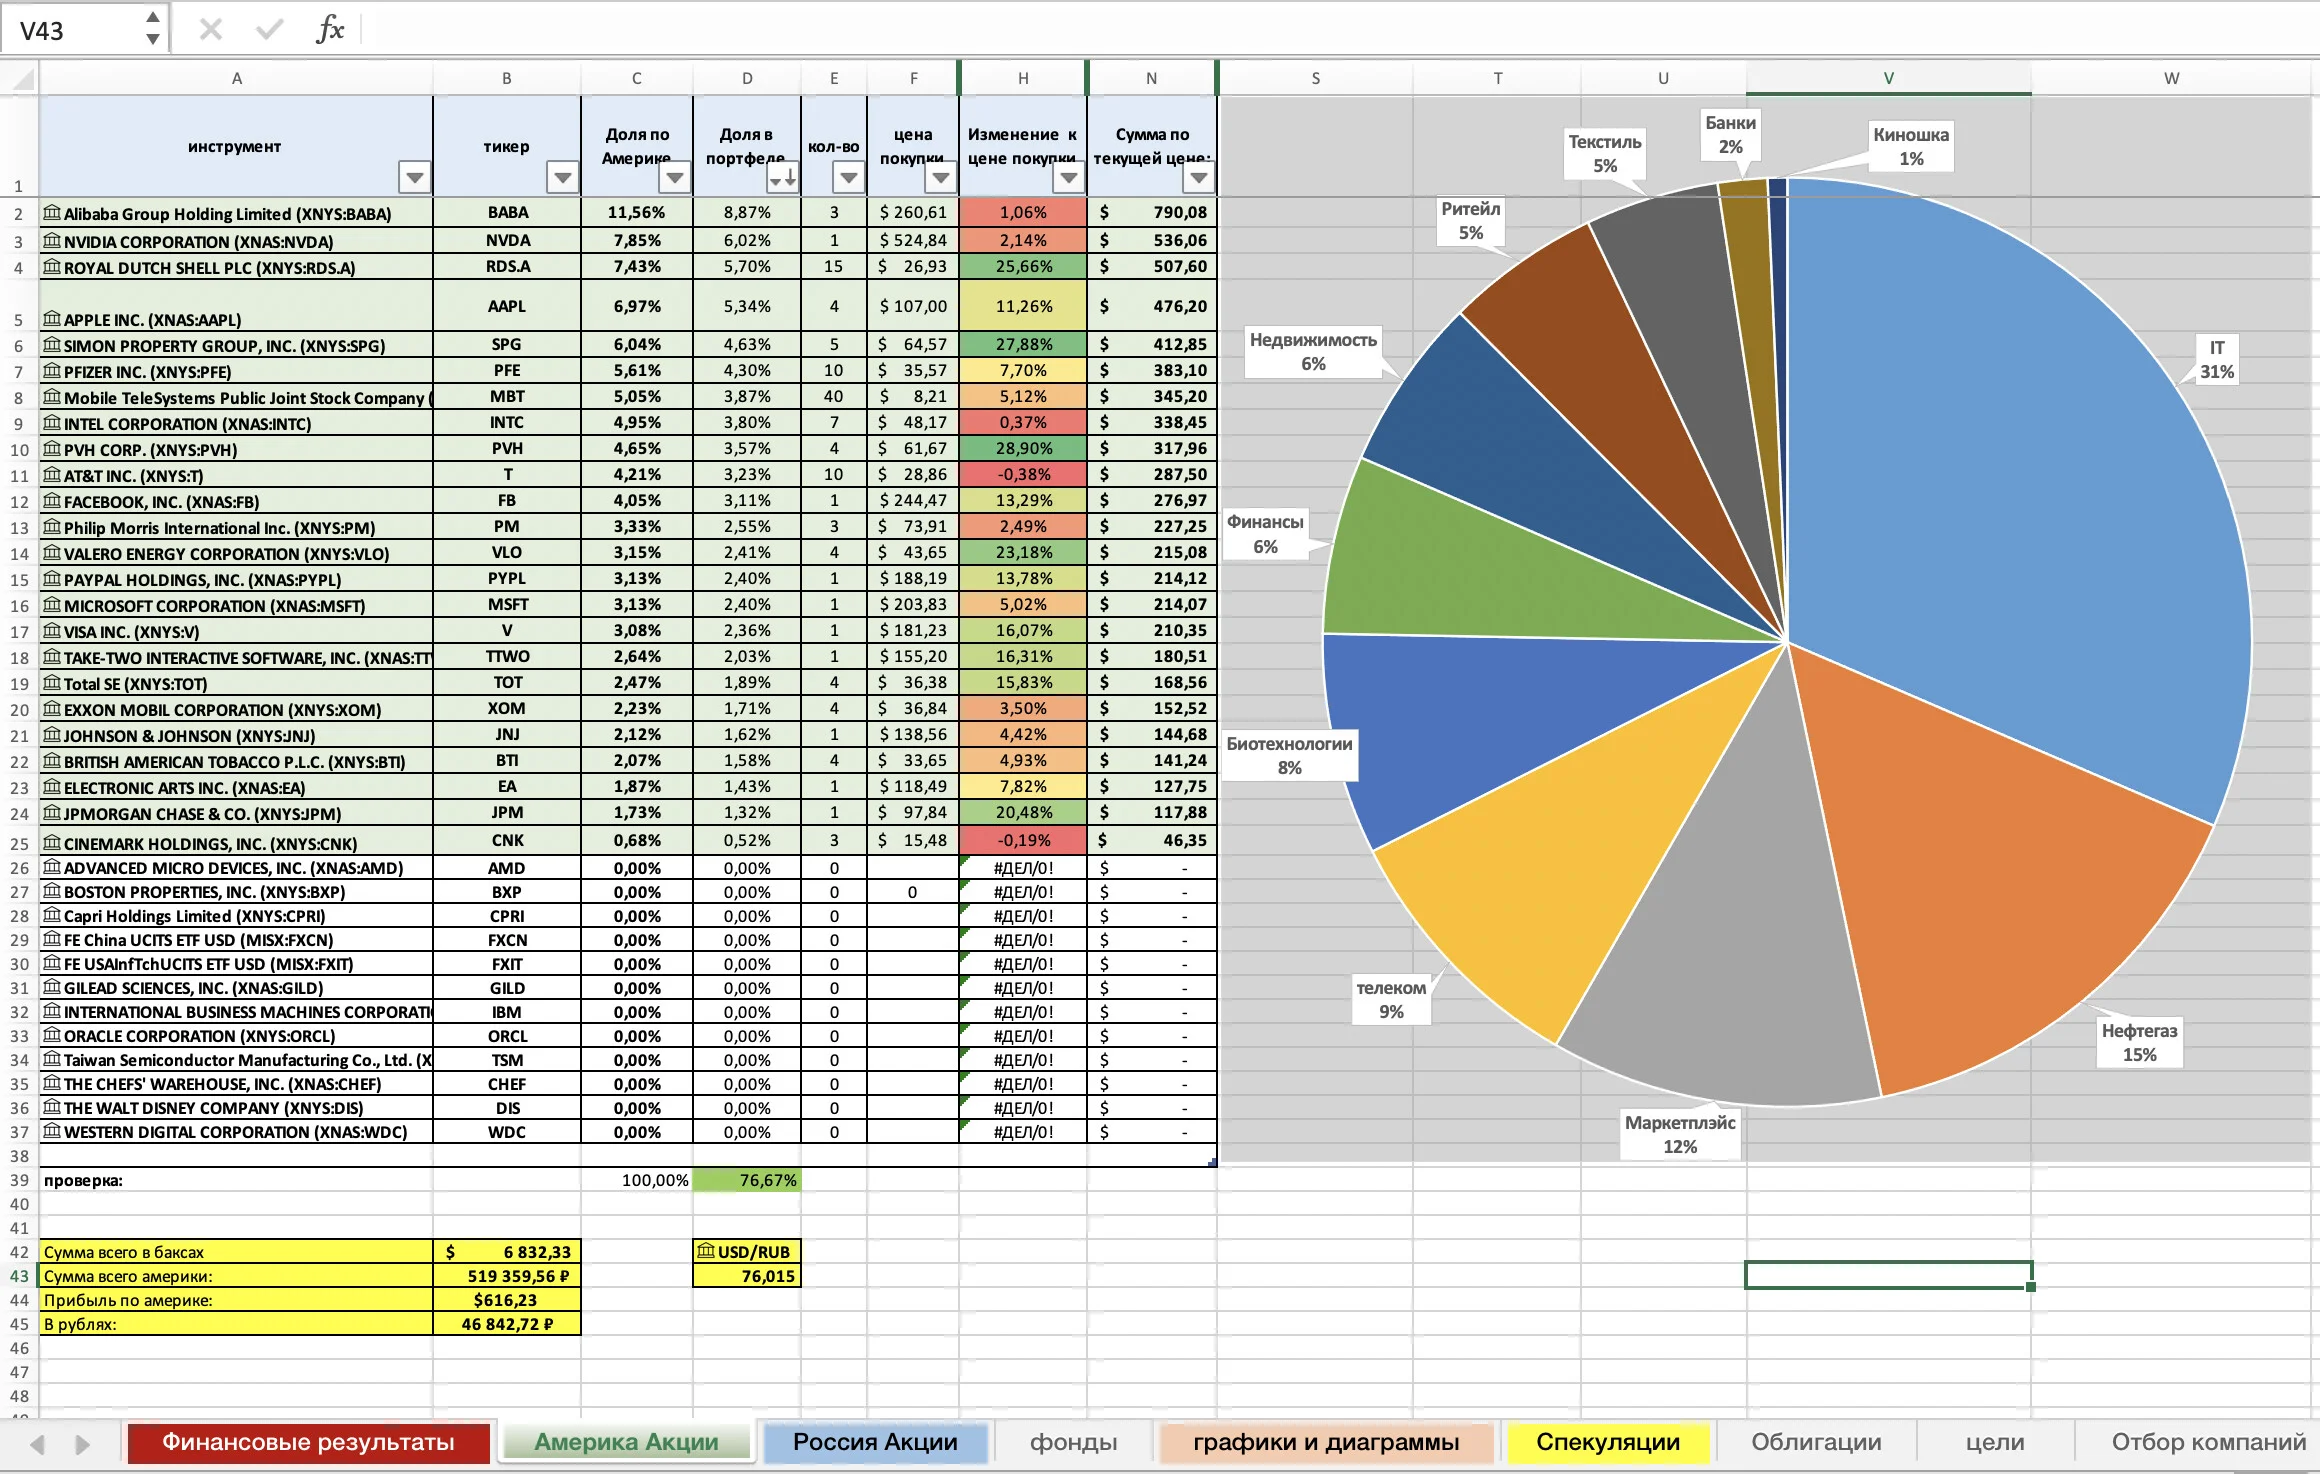Select column N header

pos(1151,78)
